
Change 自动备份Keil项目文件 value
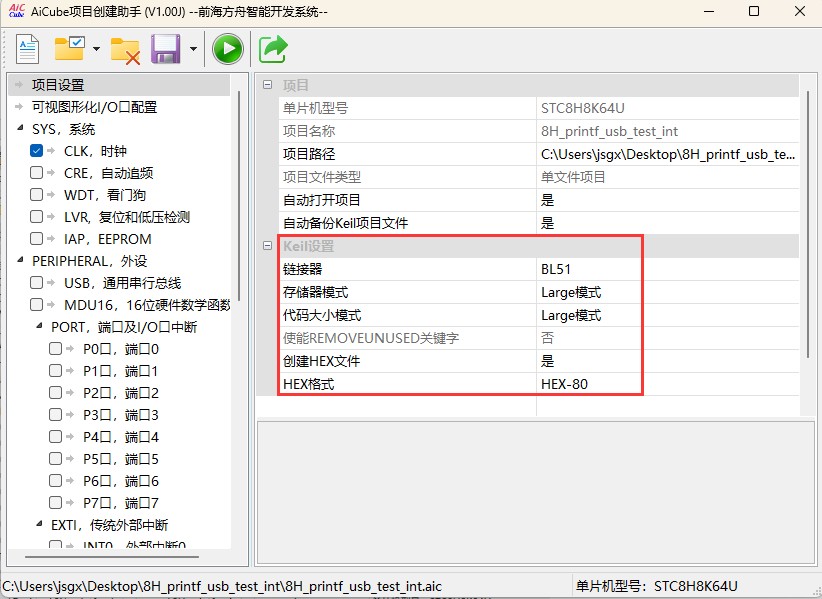668,223
